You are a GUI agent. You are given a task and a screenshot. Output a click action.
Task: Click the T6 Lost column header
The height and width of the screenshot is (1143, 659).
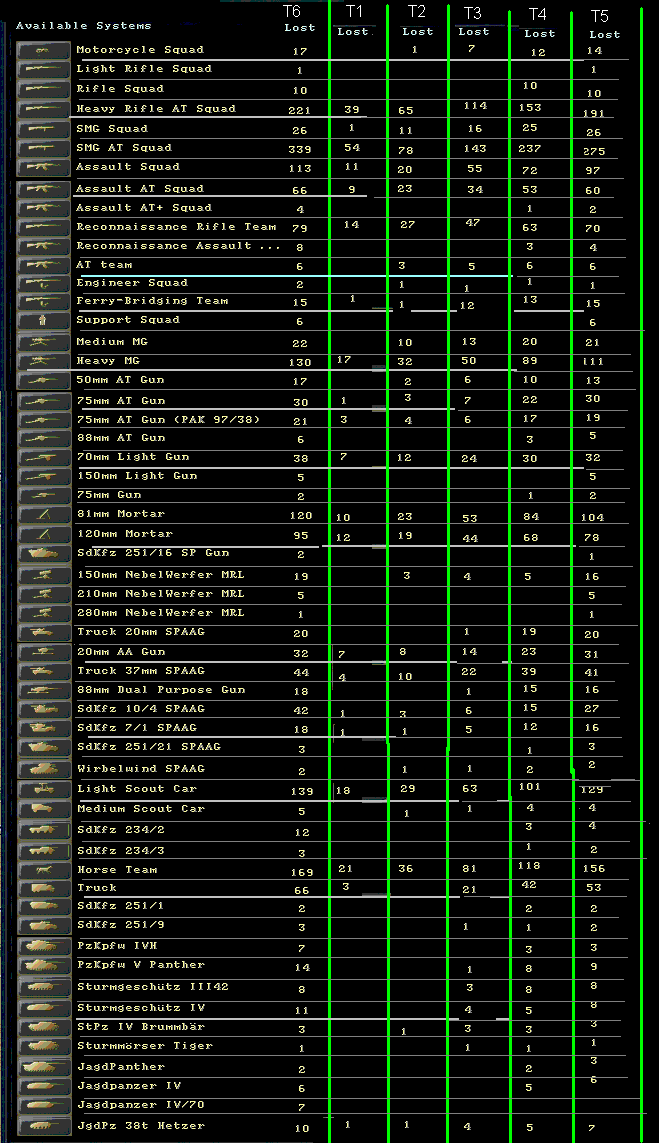click(300, 18)
